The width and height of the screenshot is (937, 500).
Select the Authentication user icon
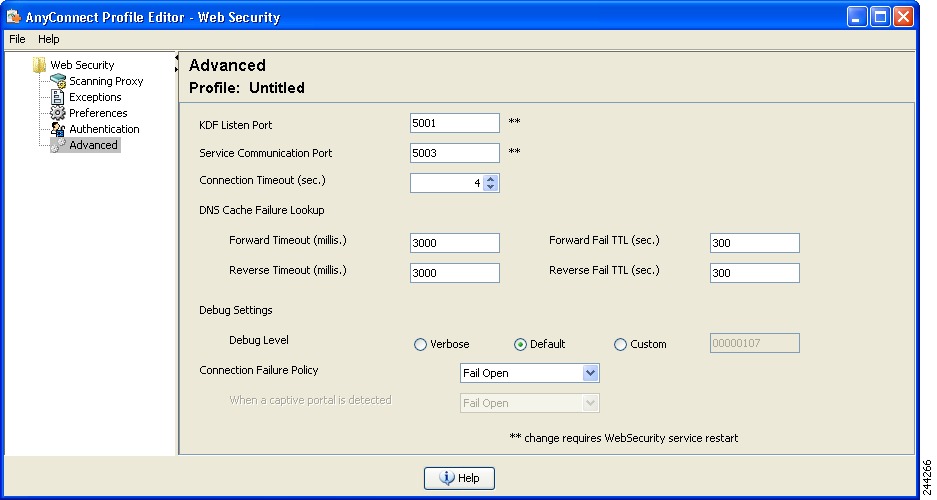[57, 129]
